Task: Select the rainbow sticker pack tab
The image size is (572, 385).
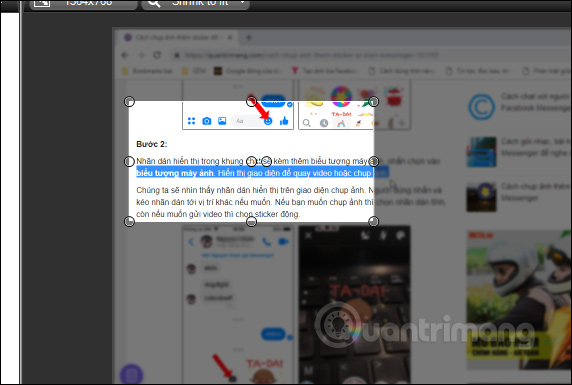Action: (x=341, y=123)
